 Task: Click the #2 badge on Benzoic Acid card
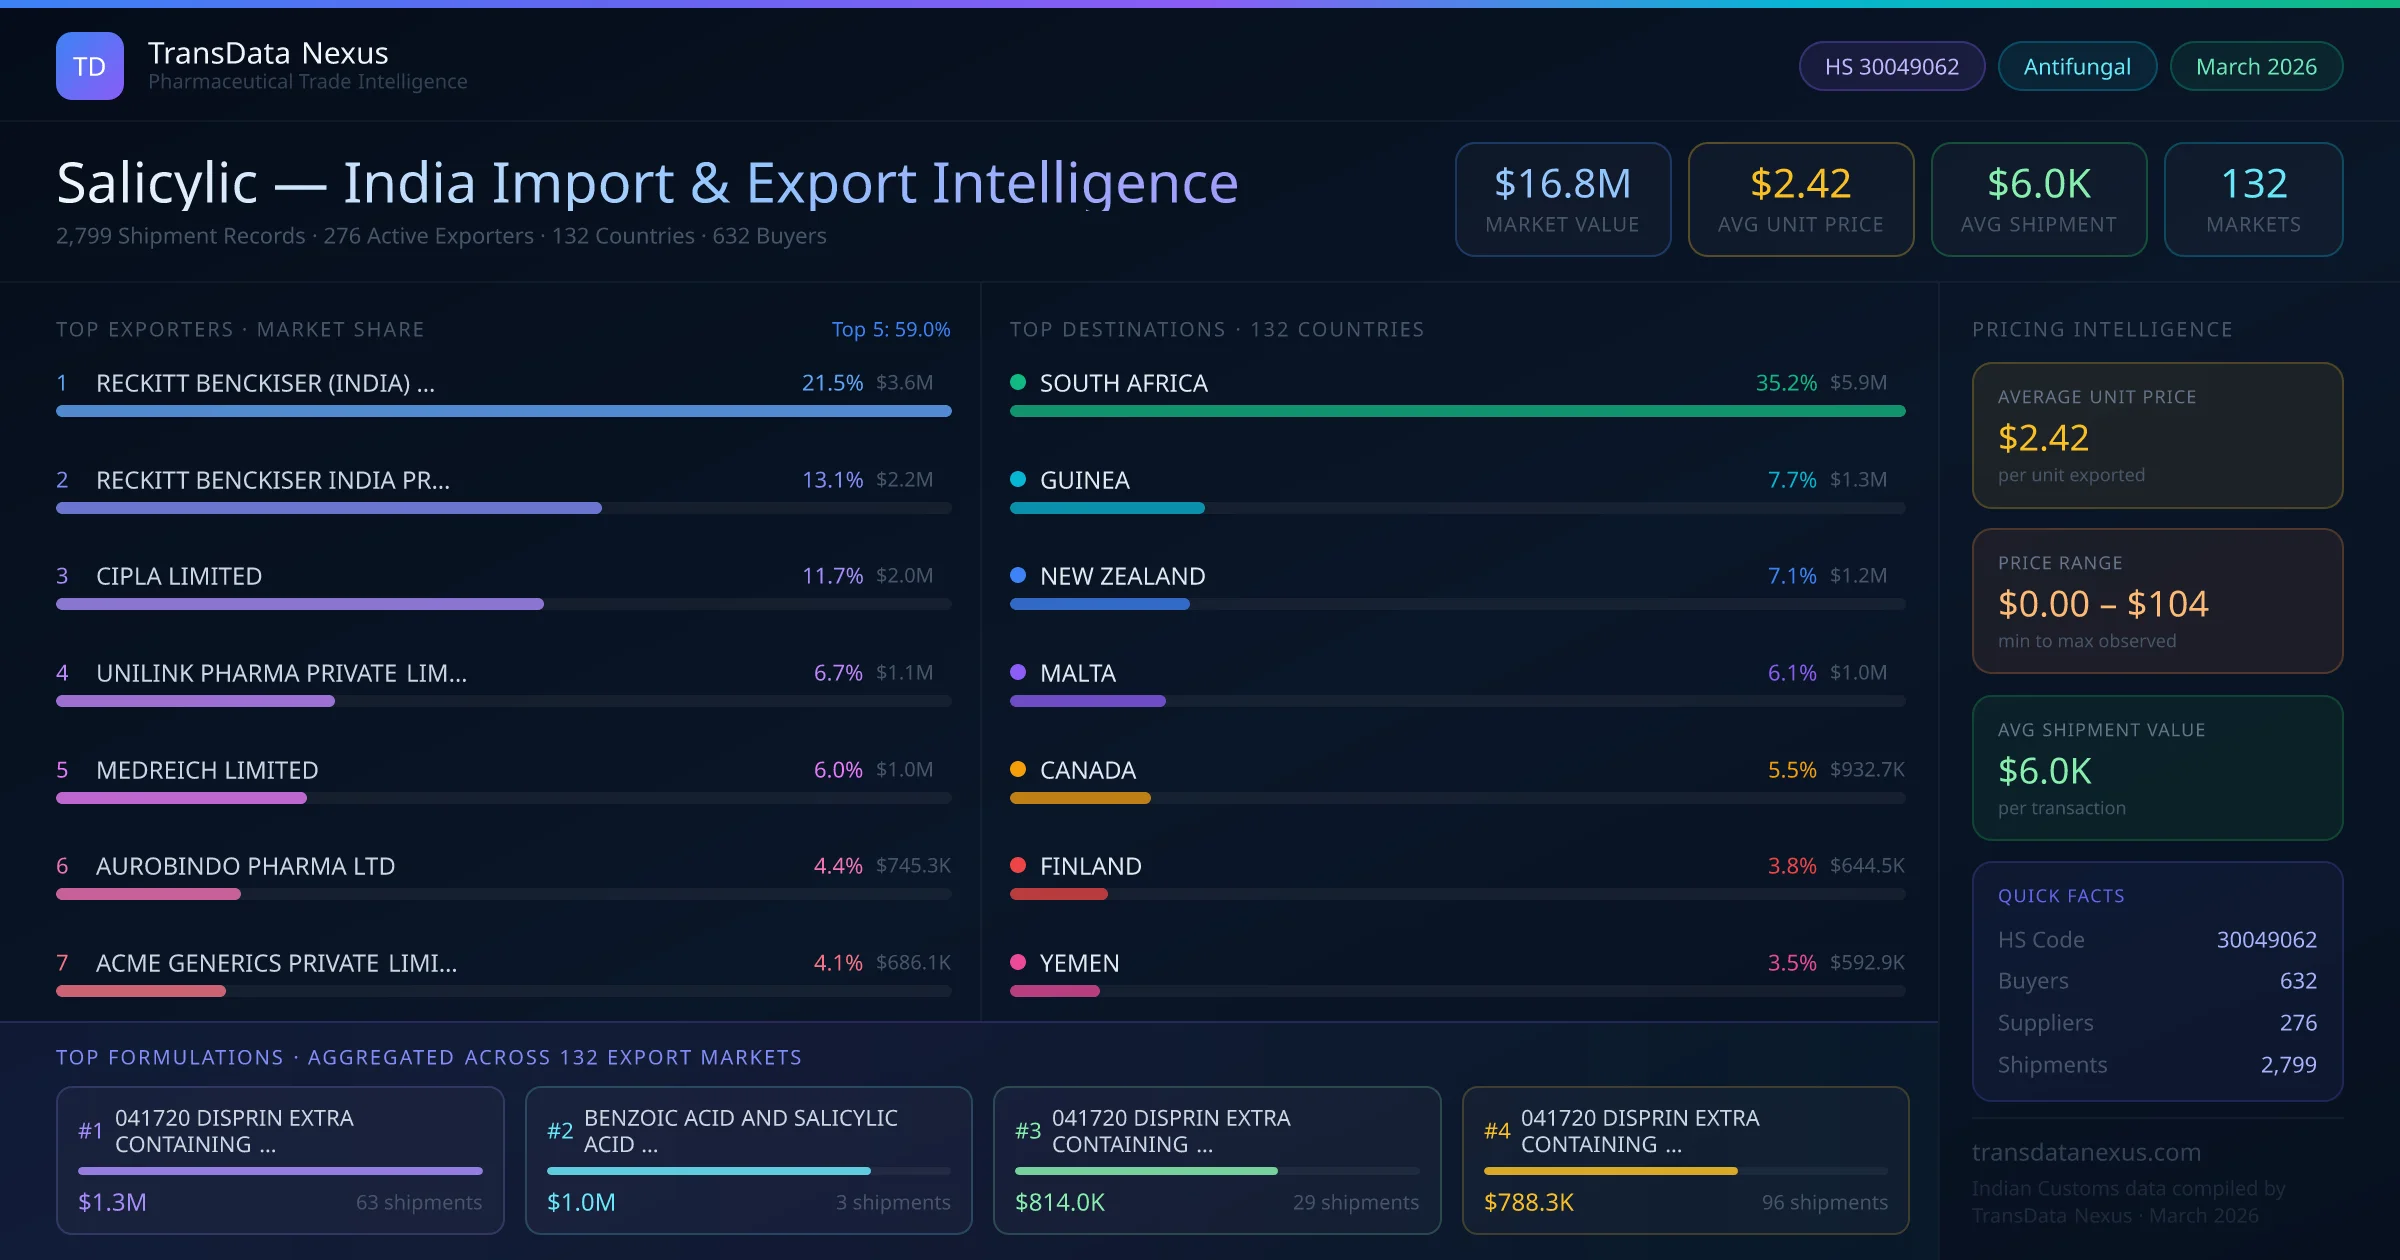point(561,1131)
